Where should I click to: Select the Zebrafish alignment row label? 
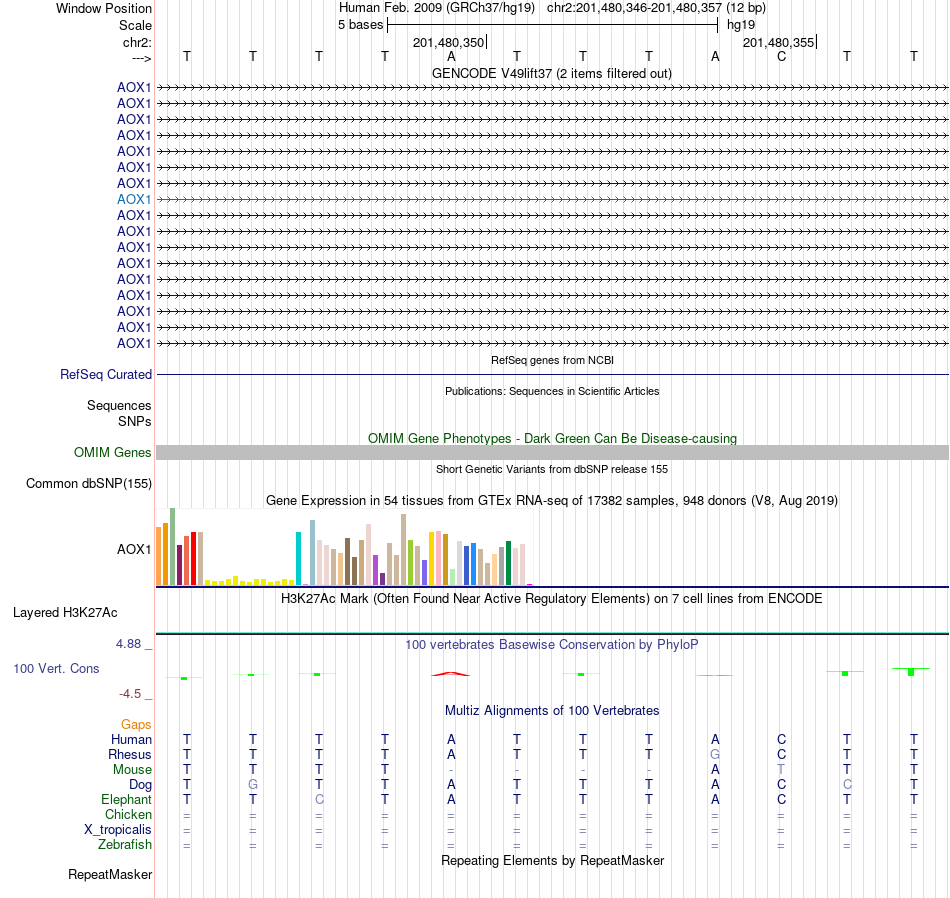[x=125, y=845]
